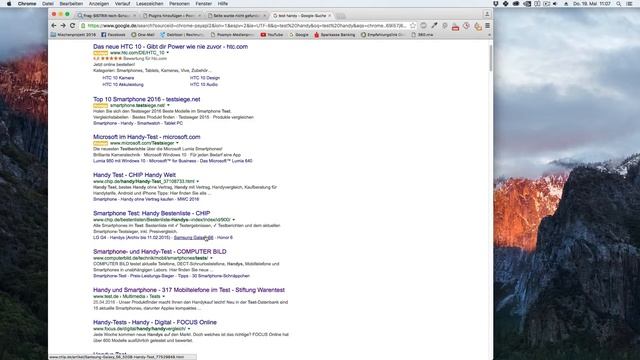Open Top 10 Smartphone 2016 testsiege.net result

(147, 99)
